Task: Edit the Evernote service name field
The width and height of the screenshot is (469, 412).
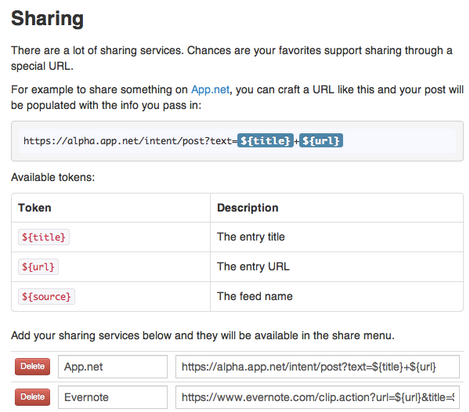Action: point(113,397)
